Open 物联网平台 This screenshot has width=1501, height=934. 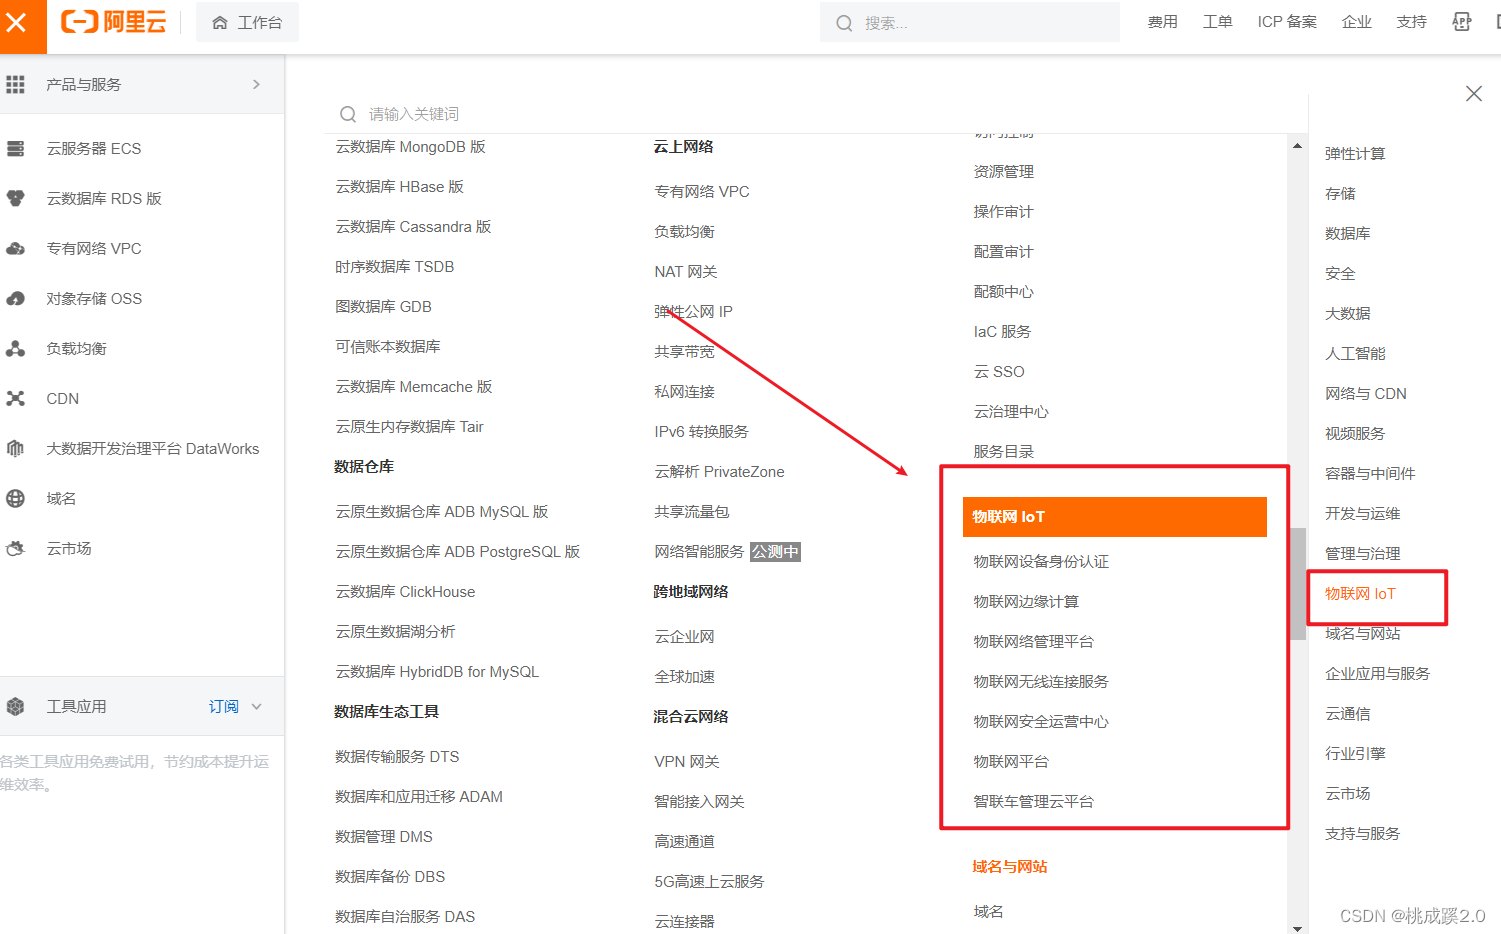click(x=1011, y=762)
